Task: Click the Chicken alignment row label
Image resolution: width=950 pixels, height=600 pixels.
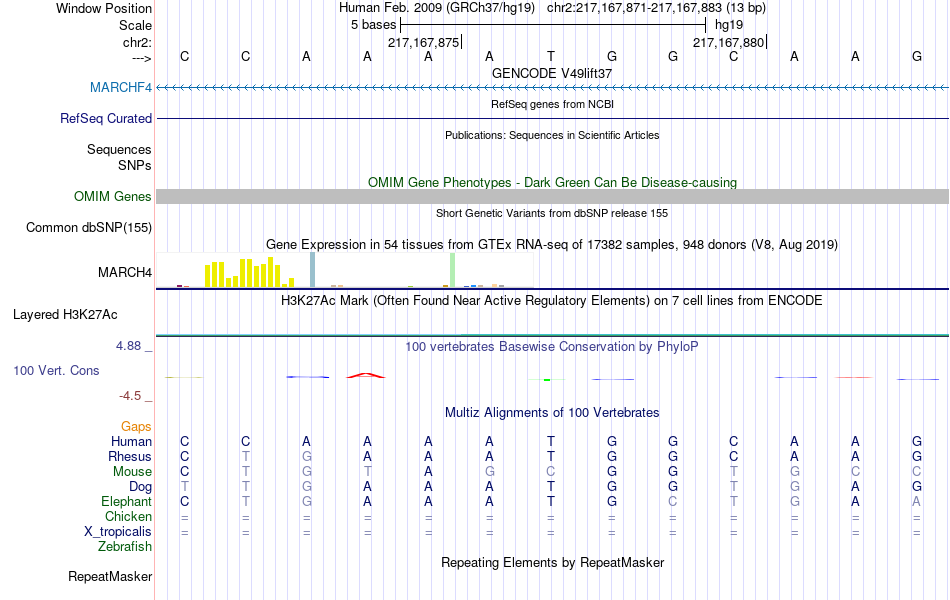Action: point(128,516)
